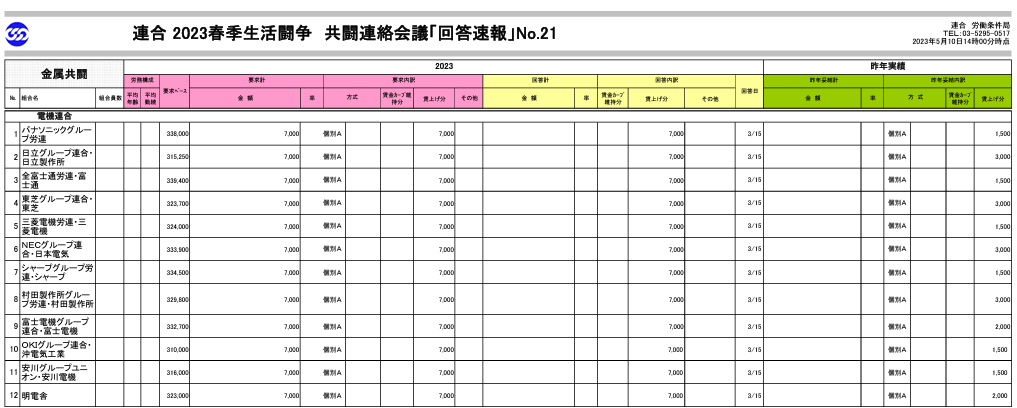Select the title text ending with No.21
The height and width of the screenshot is (408, 1017).
pos(344,34)
